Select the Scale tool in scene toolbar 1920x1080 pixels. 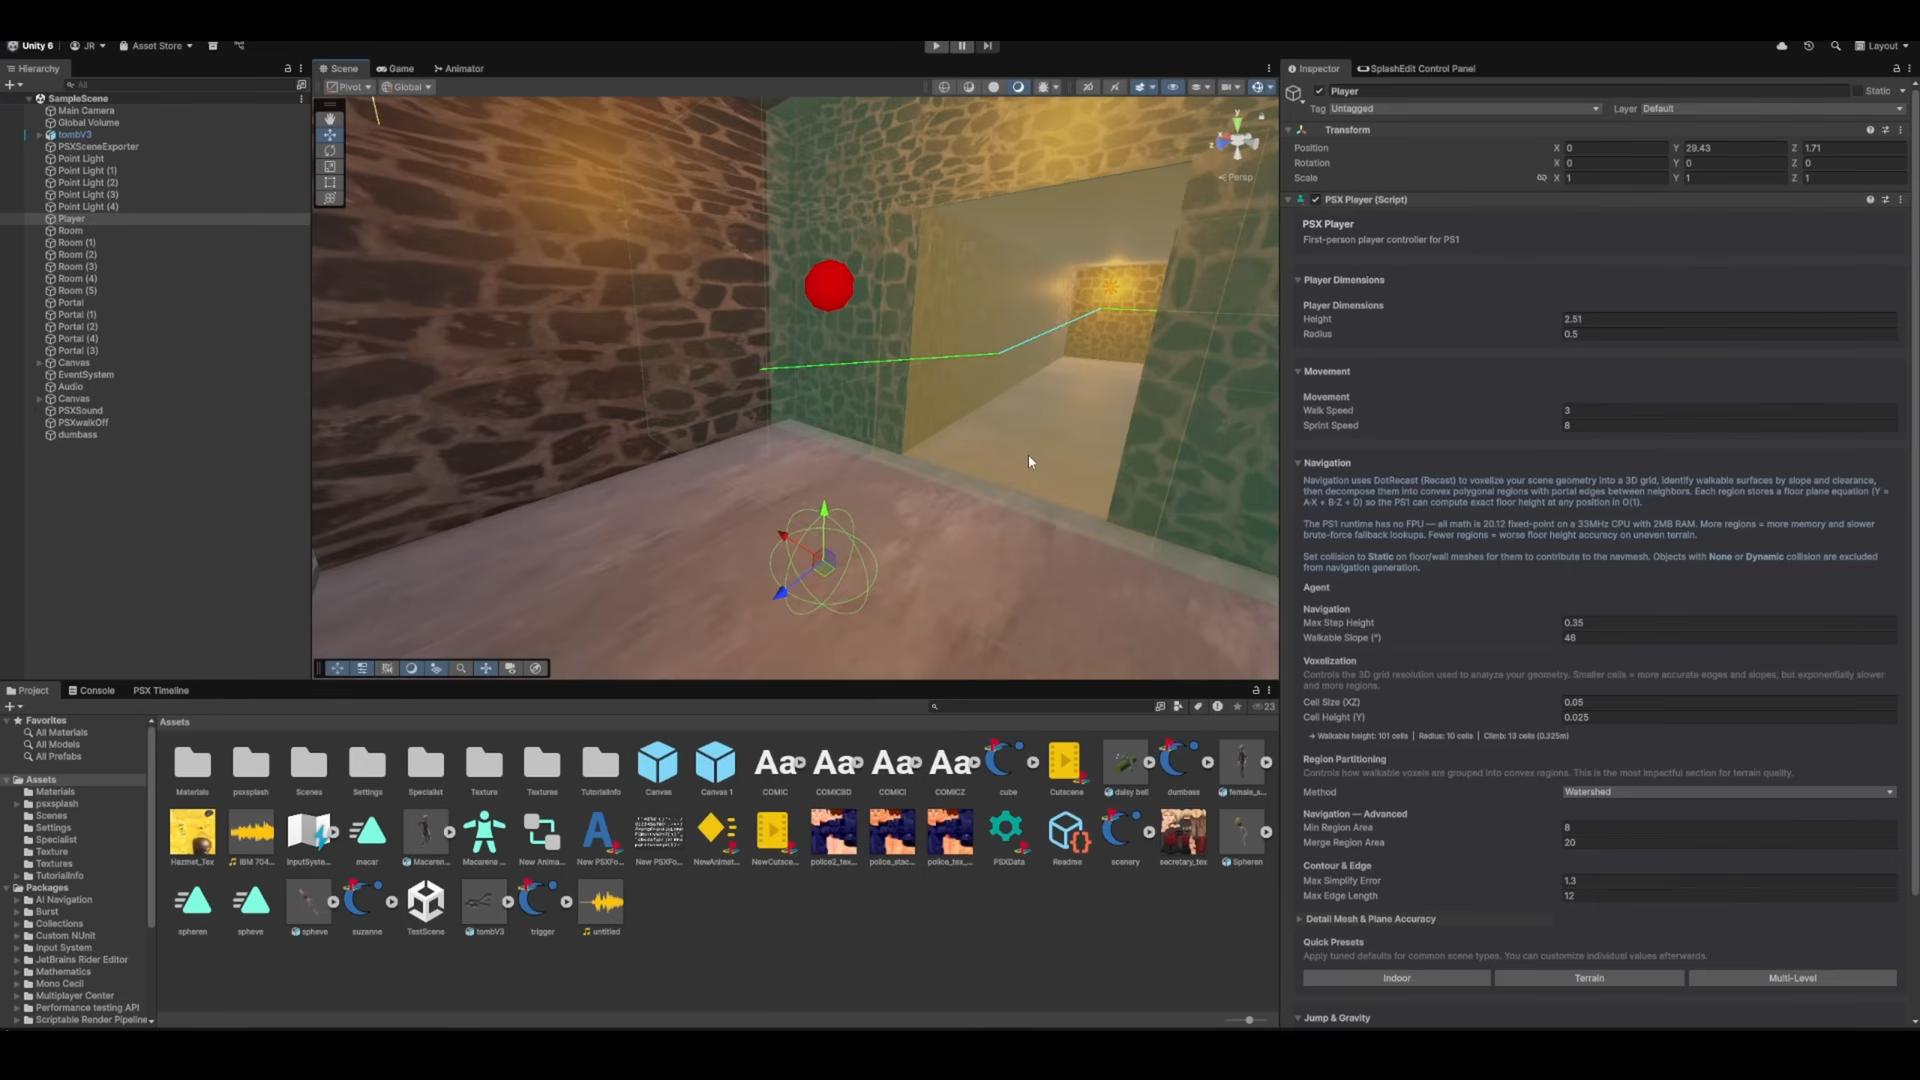pos(330,167)
